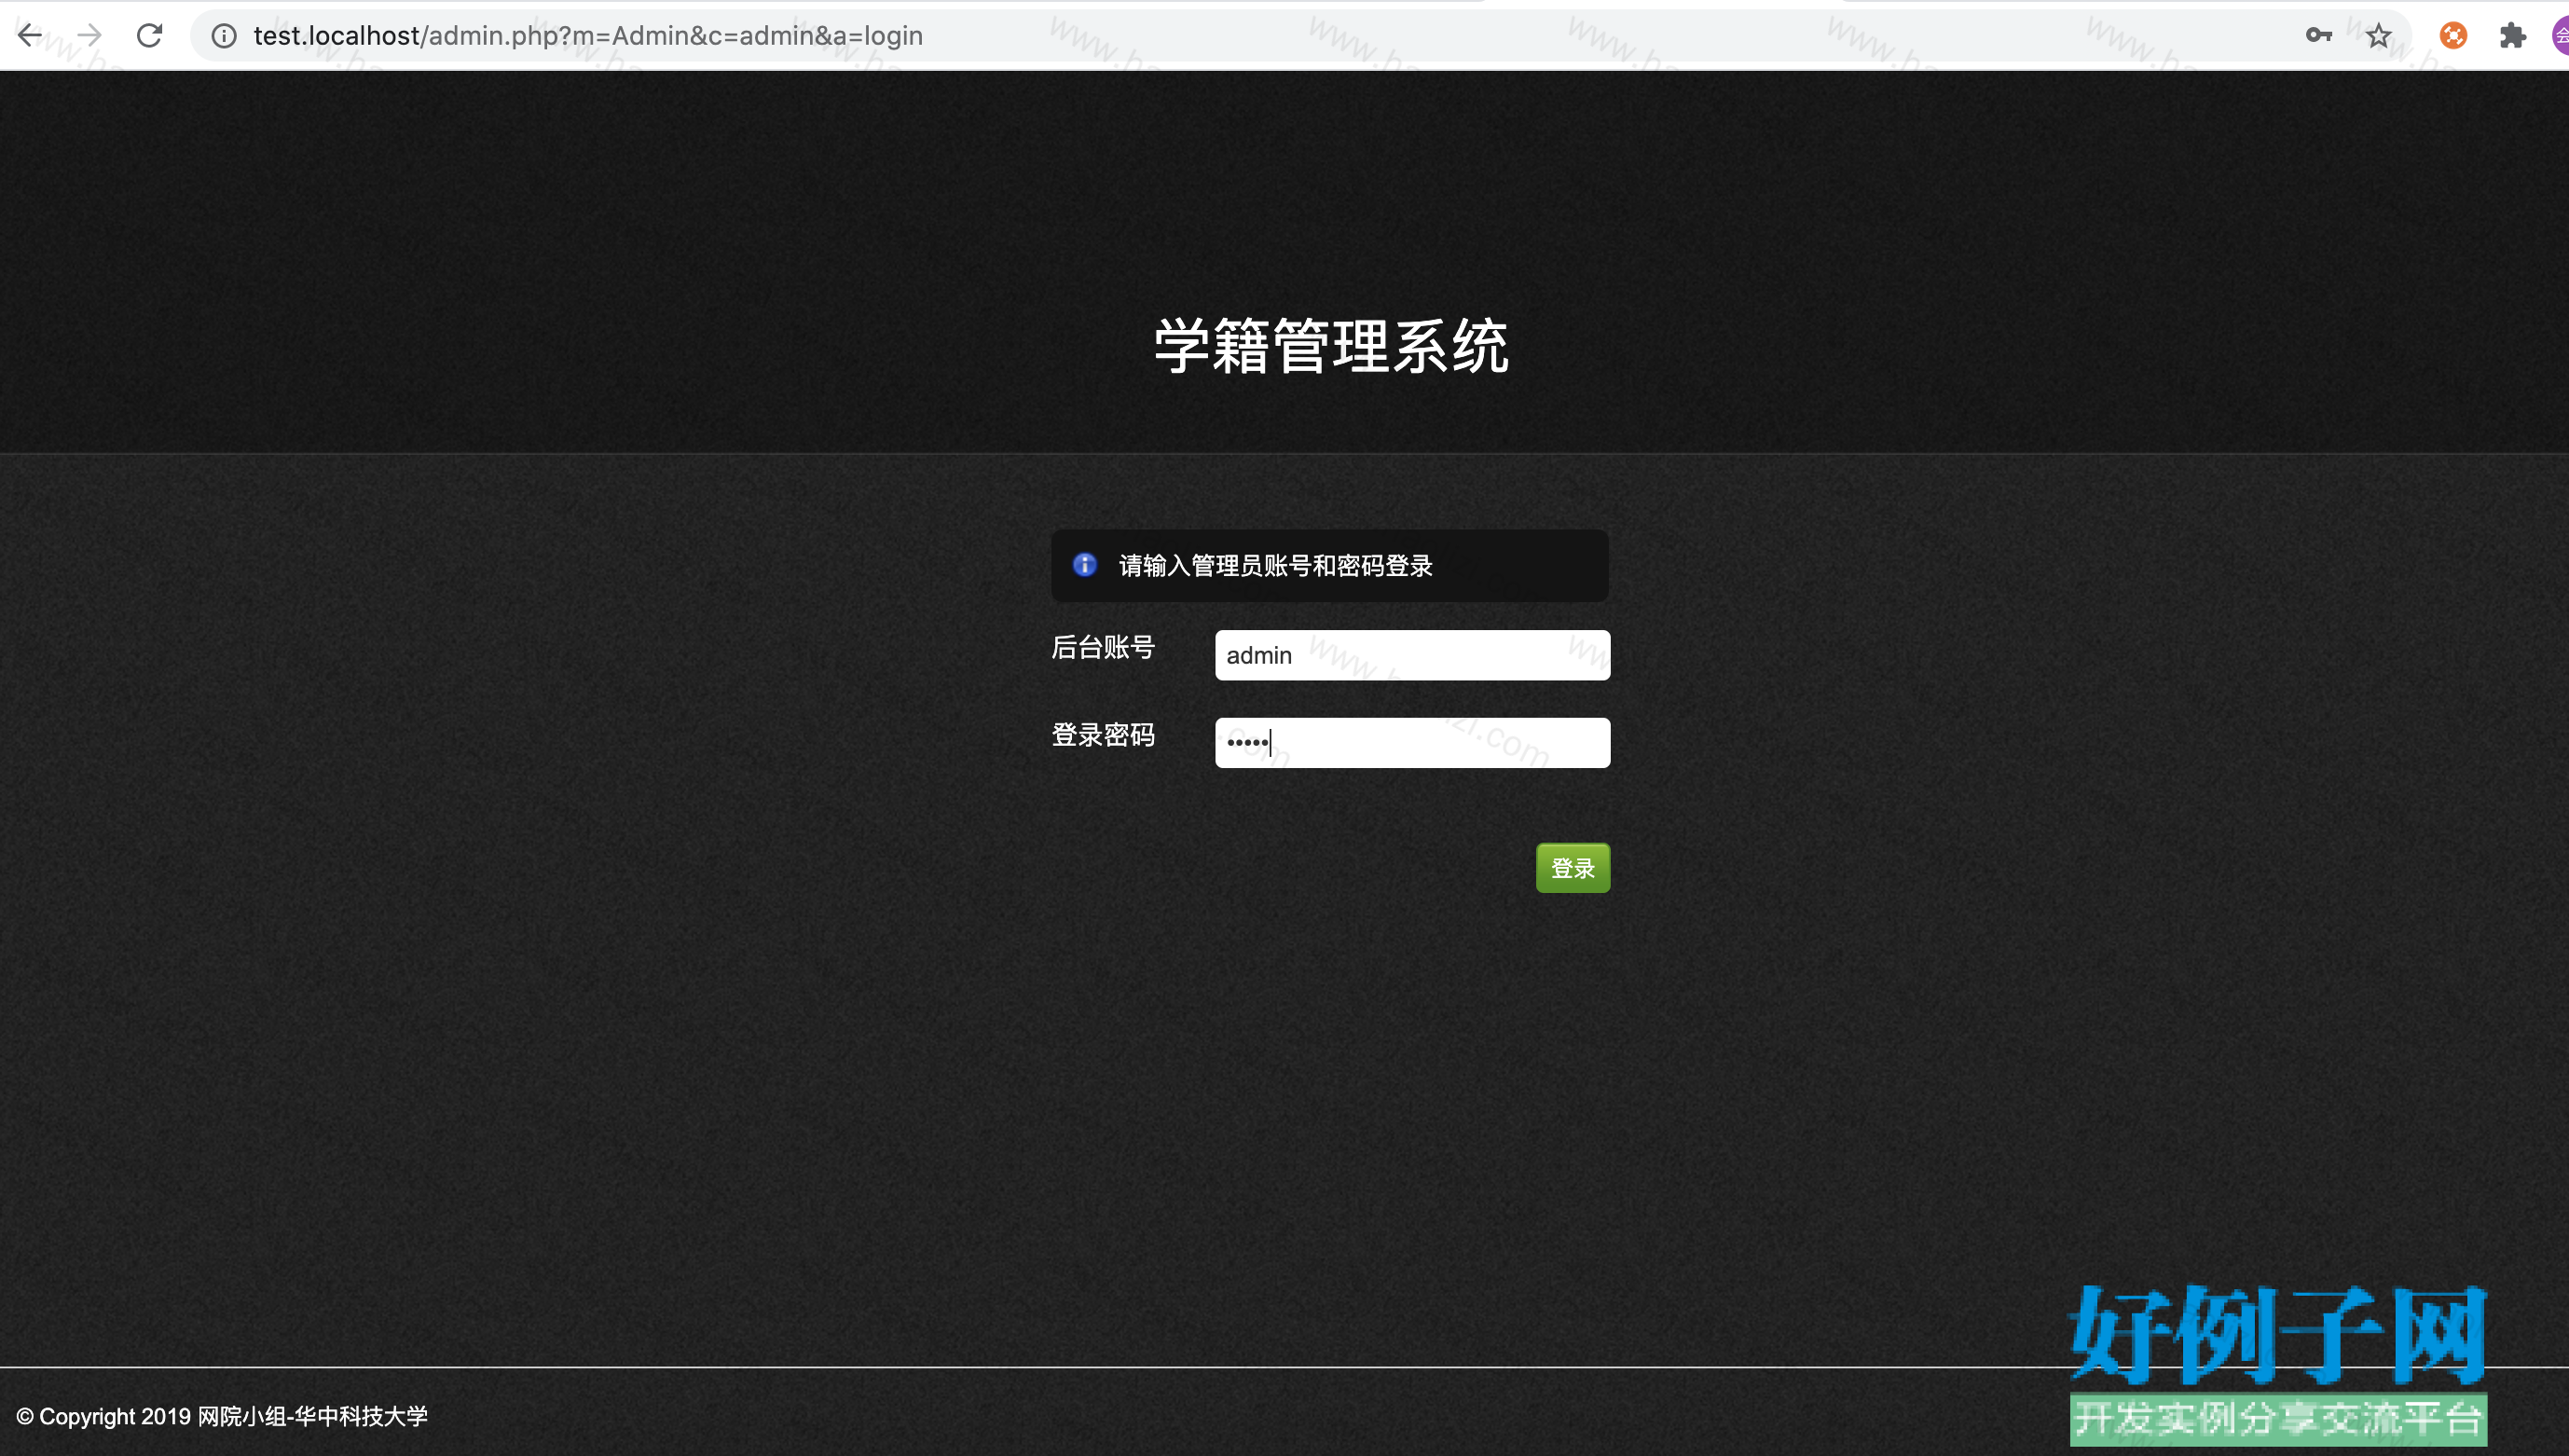The image size is (2569, 1456).
Task: Click the 请输入管理员账号和密码登录 notice text
Action: pyautogui.click(x=1275, y=566)
